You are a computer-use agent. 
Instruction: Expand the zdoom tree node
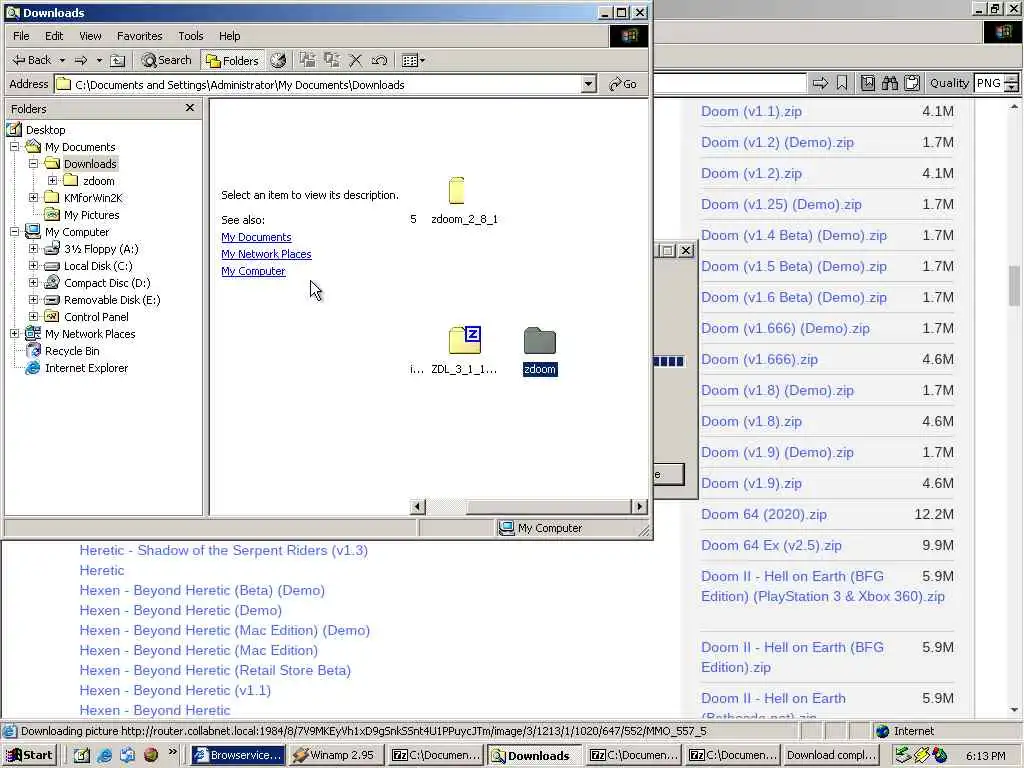click(x=52, y=181)
